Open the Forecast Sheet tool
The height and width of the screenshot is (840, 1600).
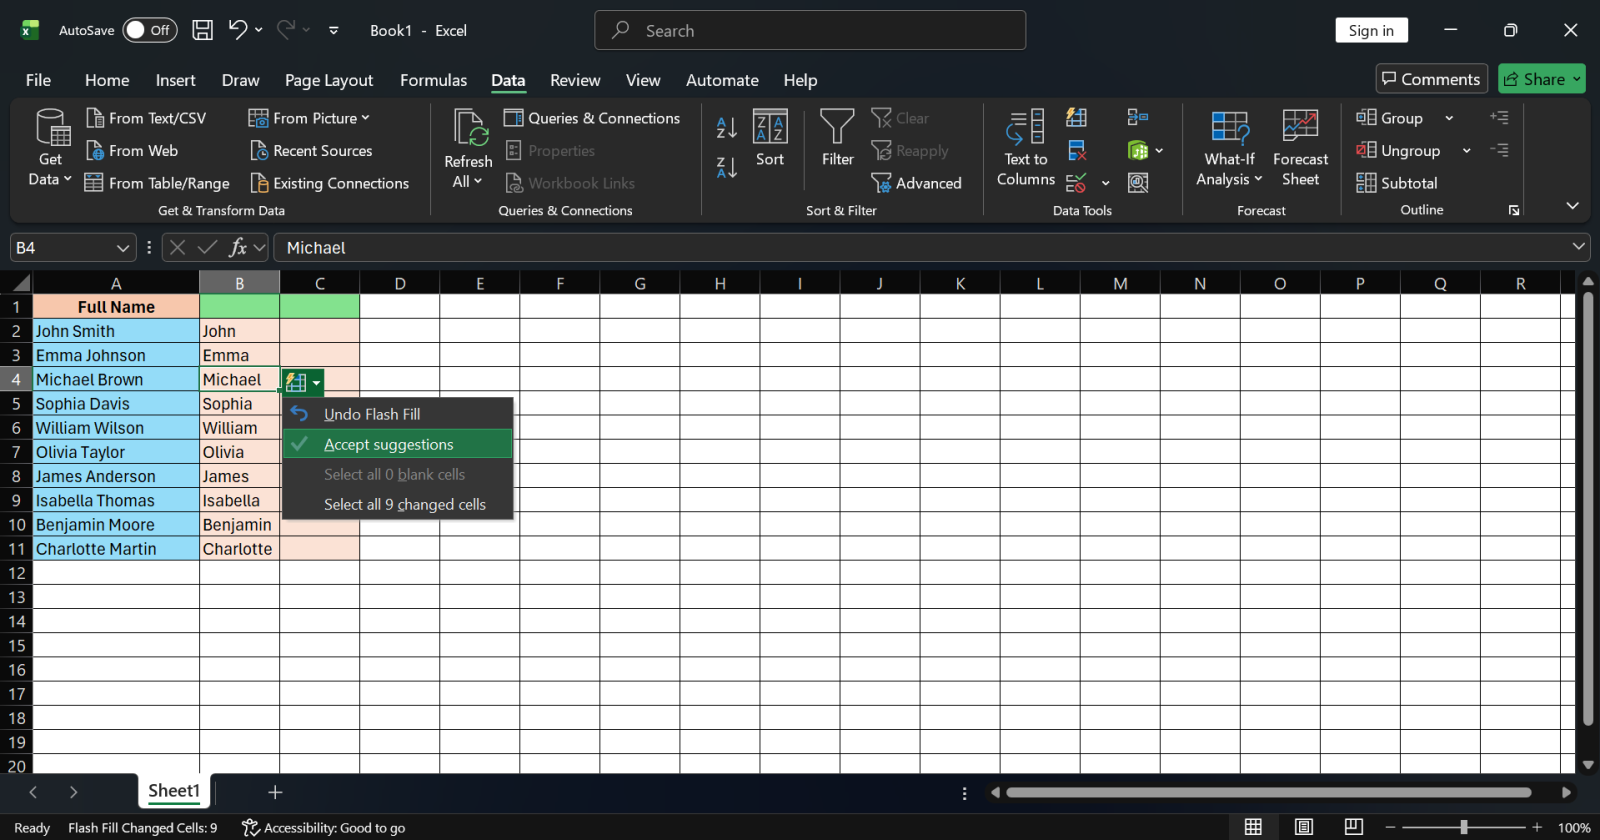pyautogui.click(x=1300, y=148)
